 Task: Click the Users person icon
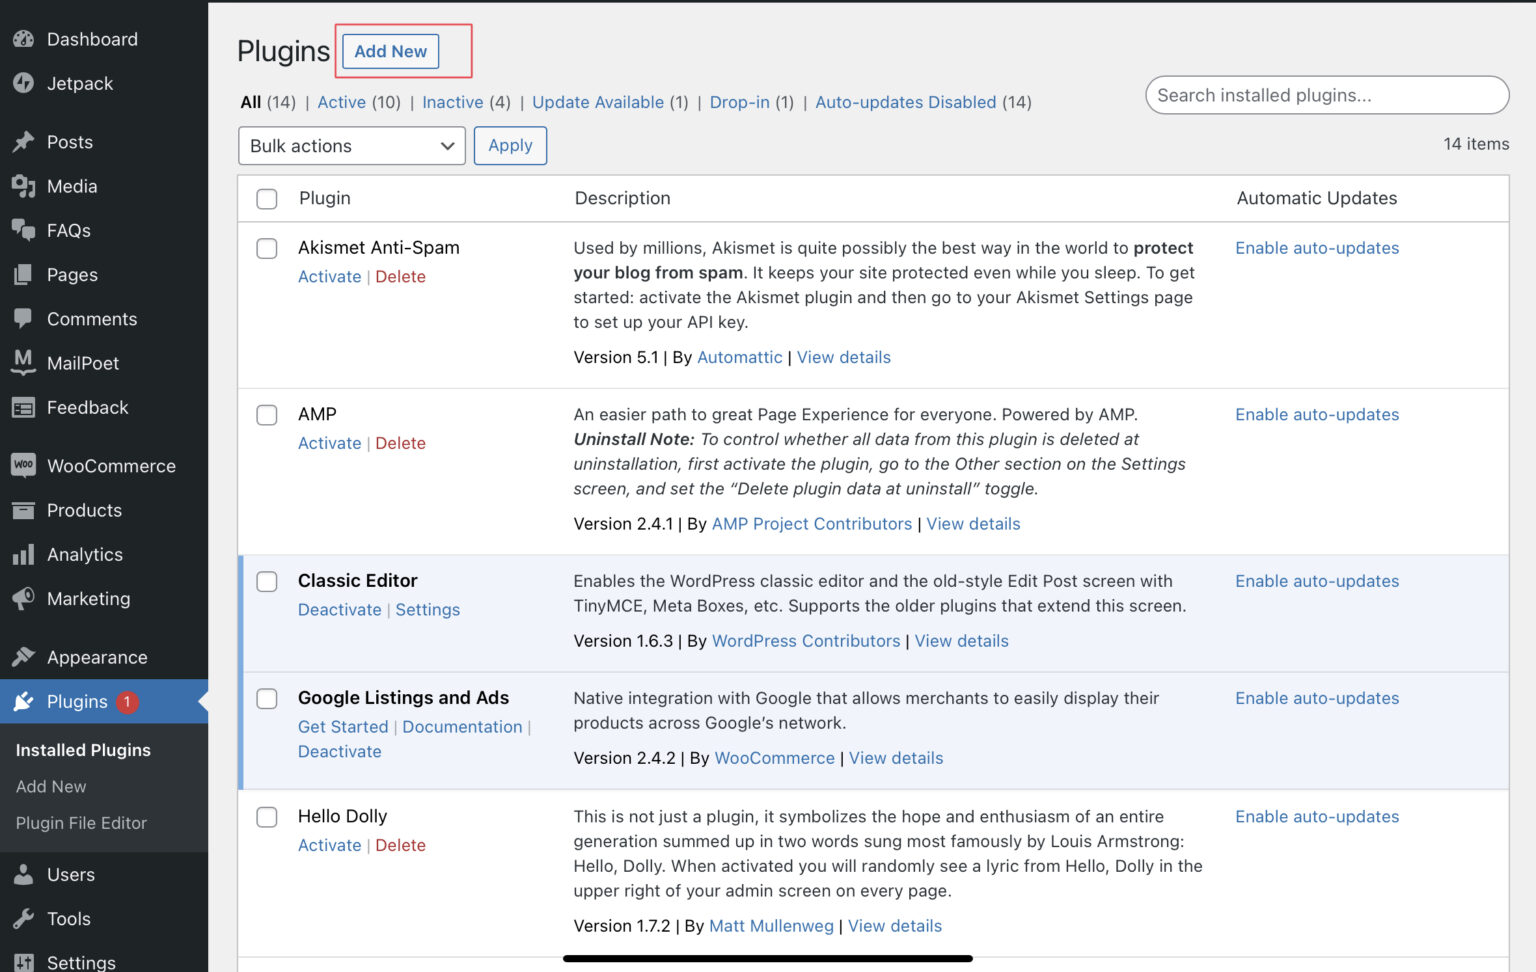(23, 874)
